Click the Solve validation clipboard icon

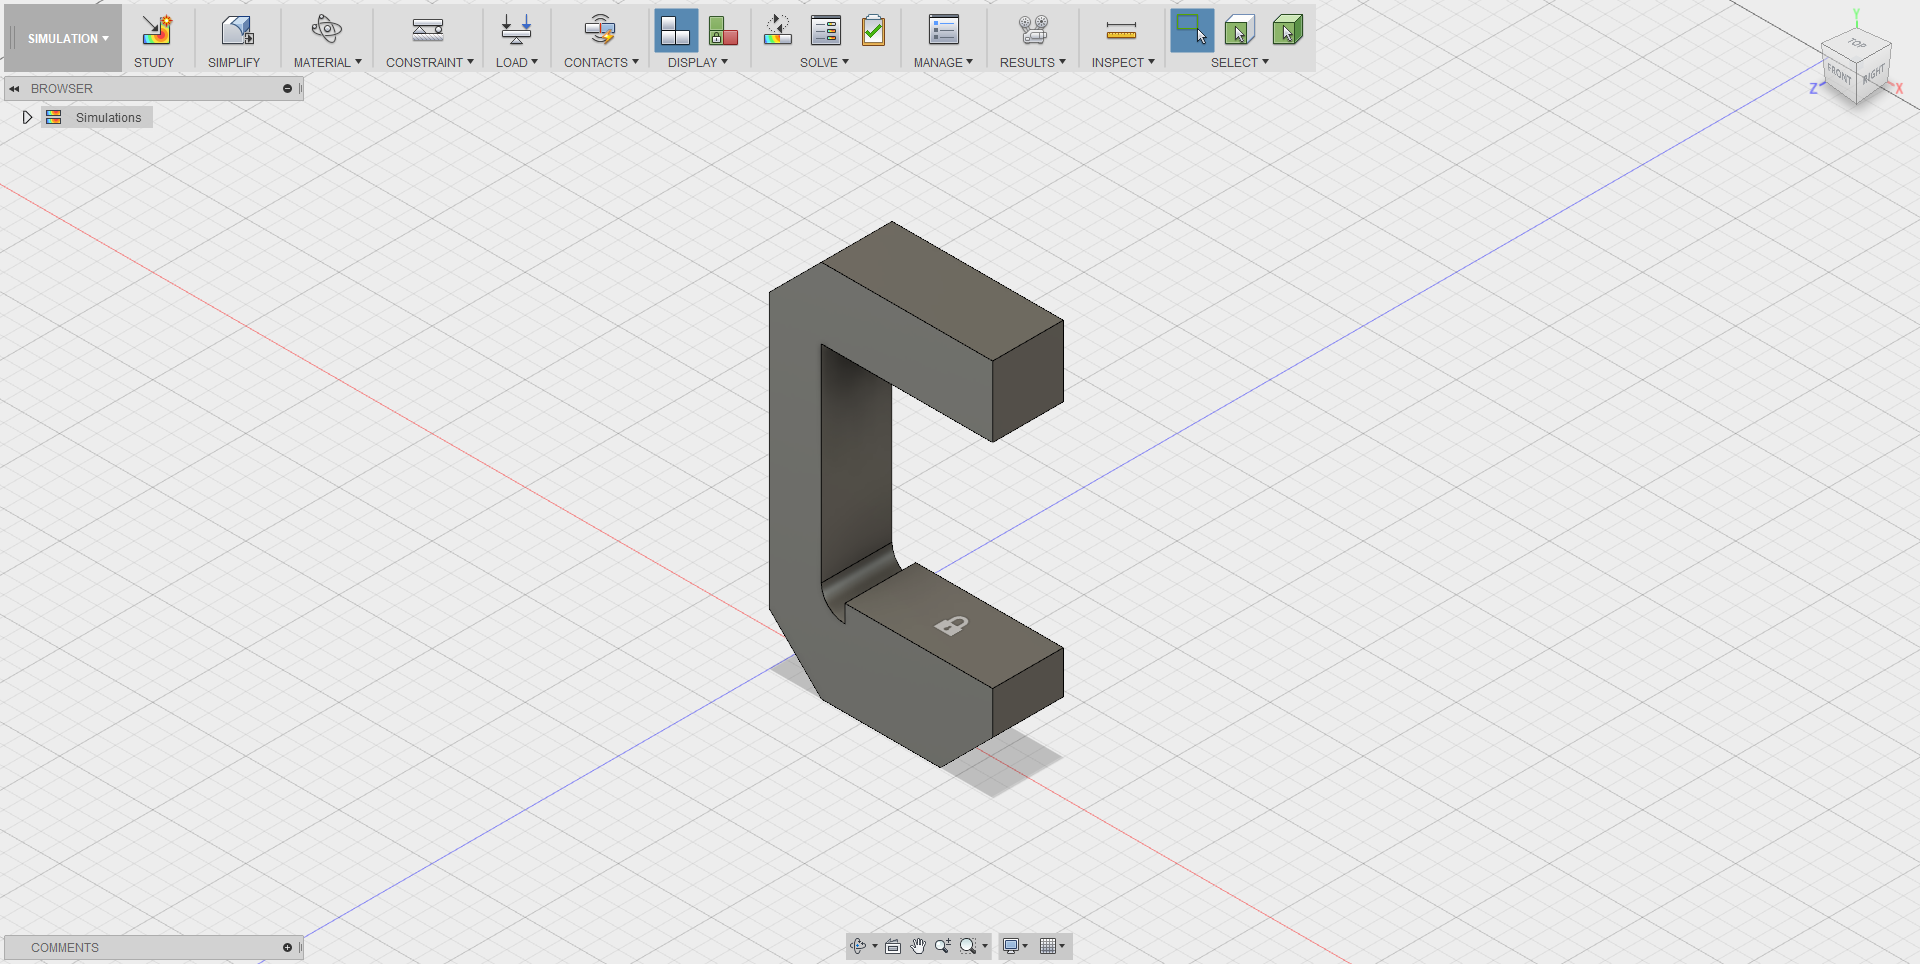click(874, 31)
